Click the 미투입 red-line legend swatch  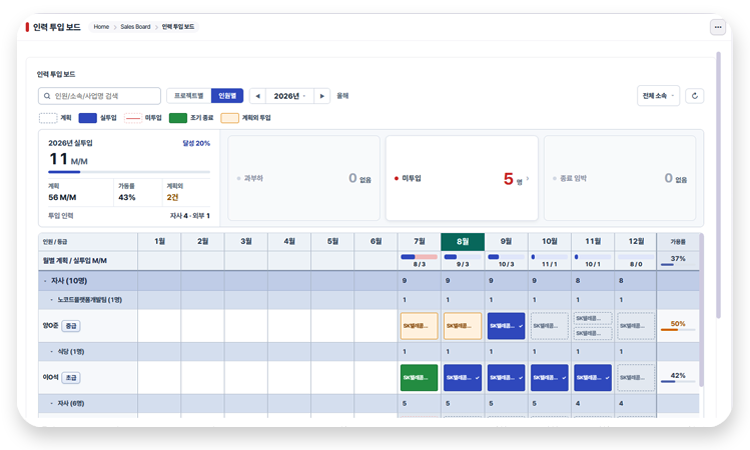pos(133,118)
